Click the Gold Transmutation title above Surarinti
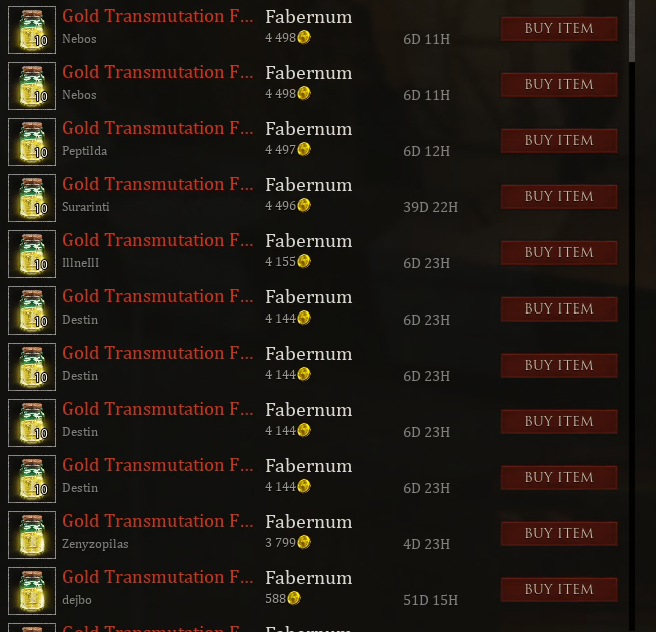 157,184
